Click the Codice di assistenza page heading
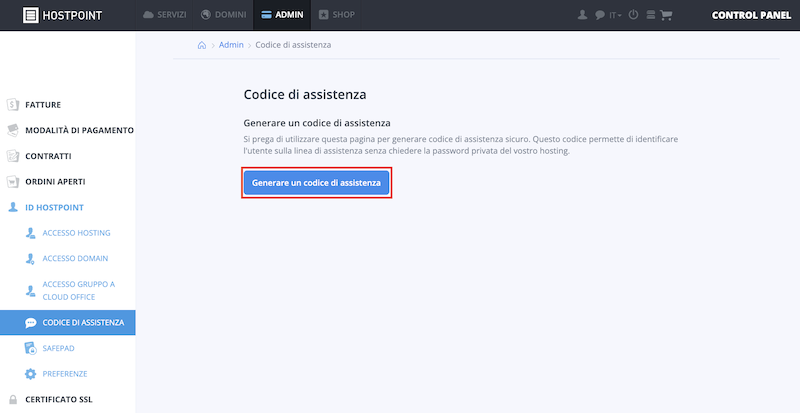The height and width of the screenshot is (413, 800). (x=305, y=95)
